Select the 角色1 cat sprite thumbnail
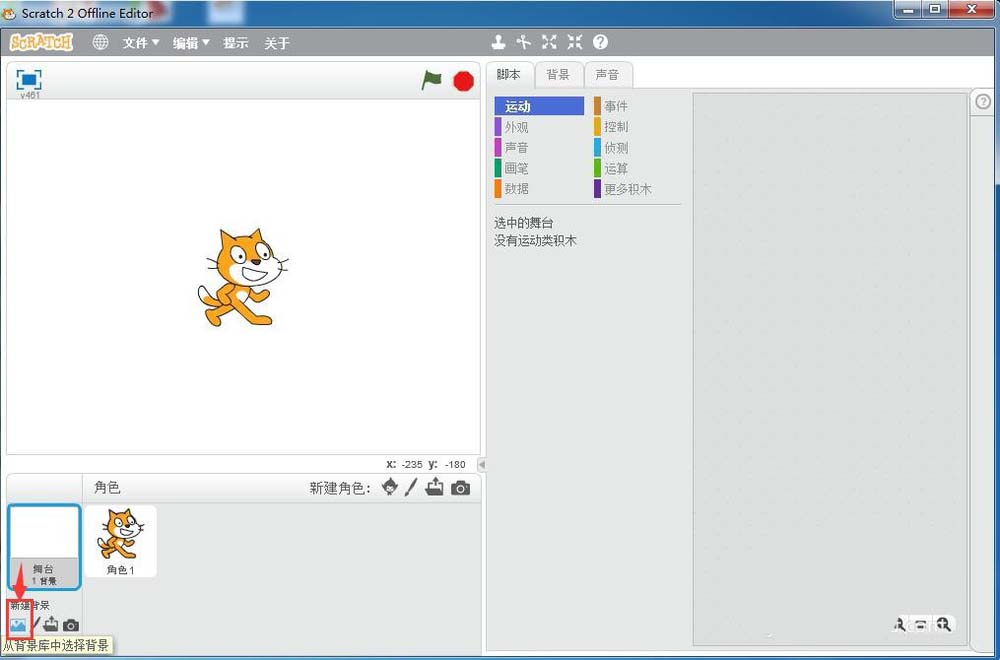The width and height of the screenshot is (1000, 660). coord(120,540)
